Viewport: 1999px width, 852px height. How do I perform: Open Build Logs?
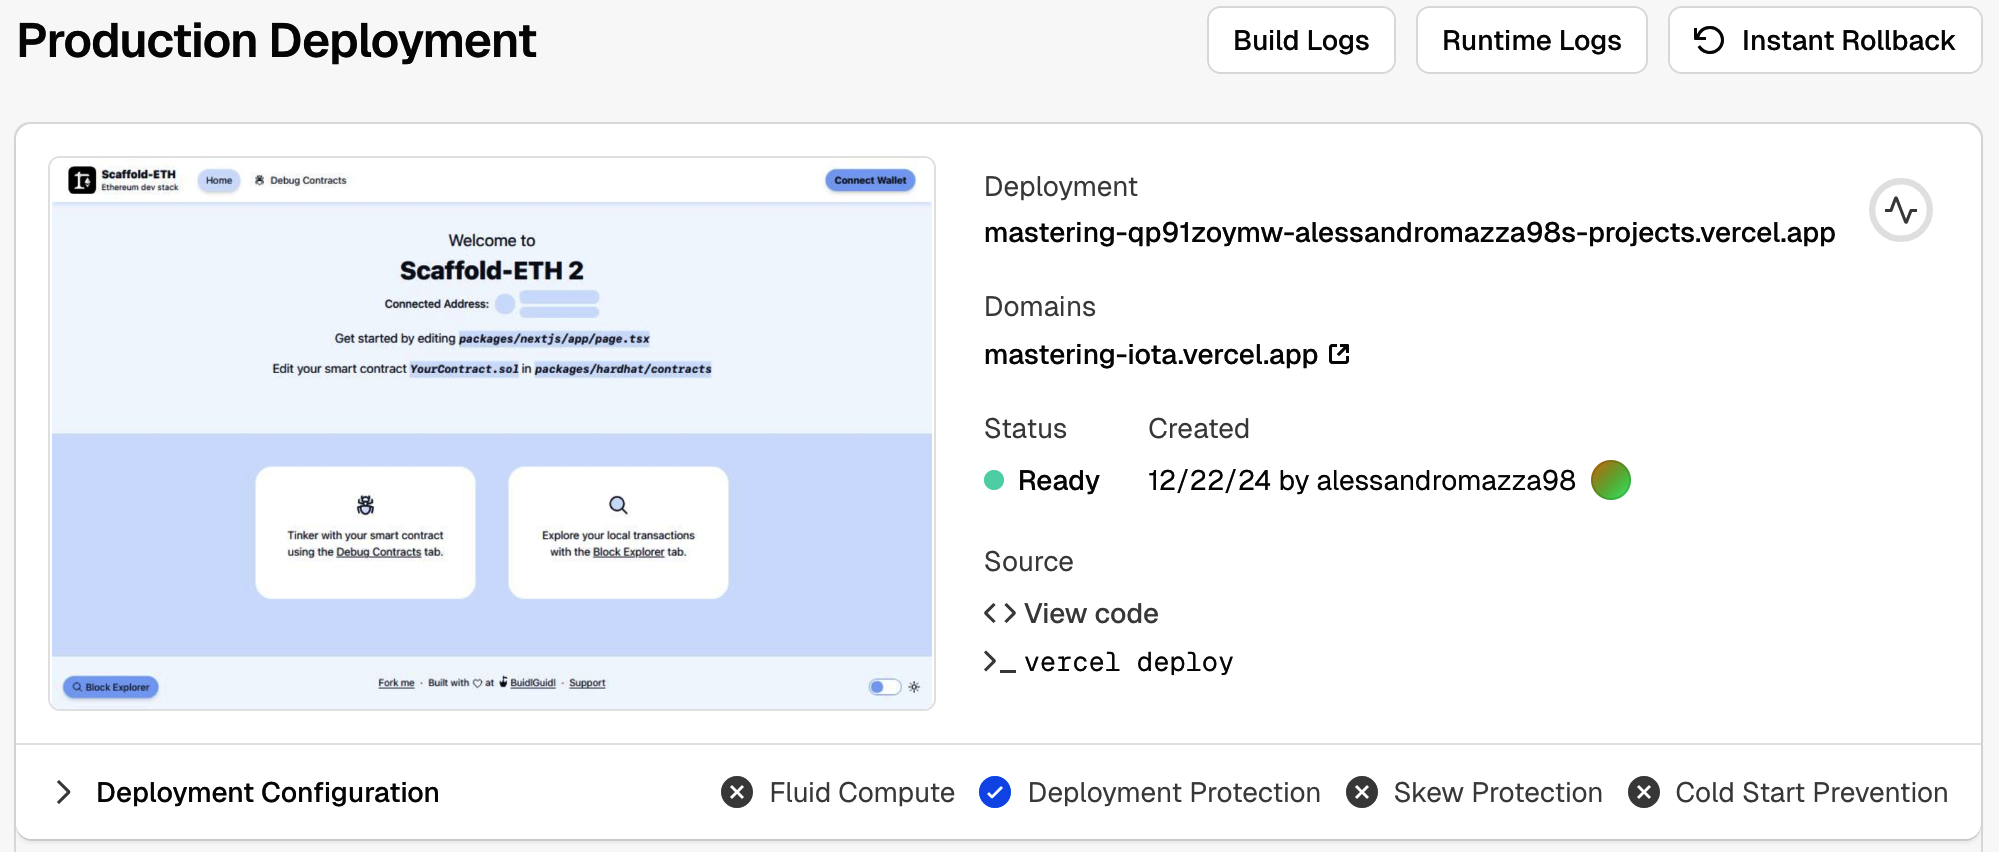point(1300,40)
